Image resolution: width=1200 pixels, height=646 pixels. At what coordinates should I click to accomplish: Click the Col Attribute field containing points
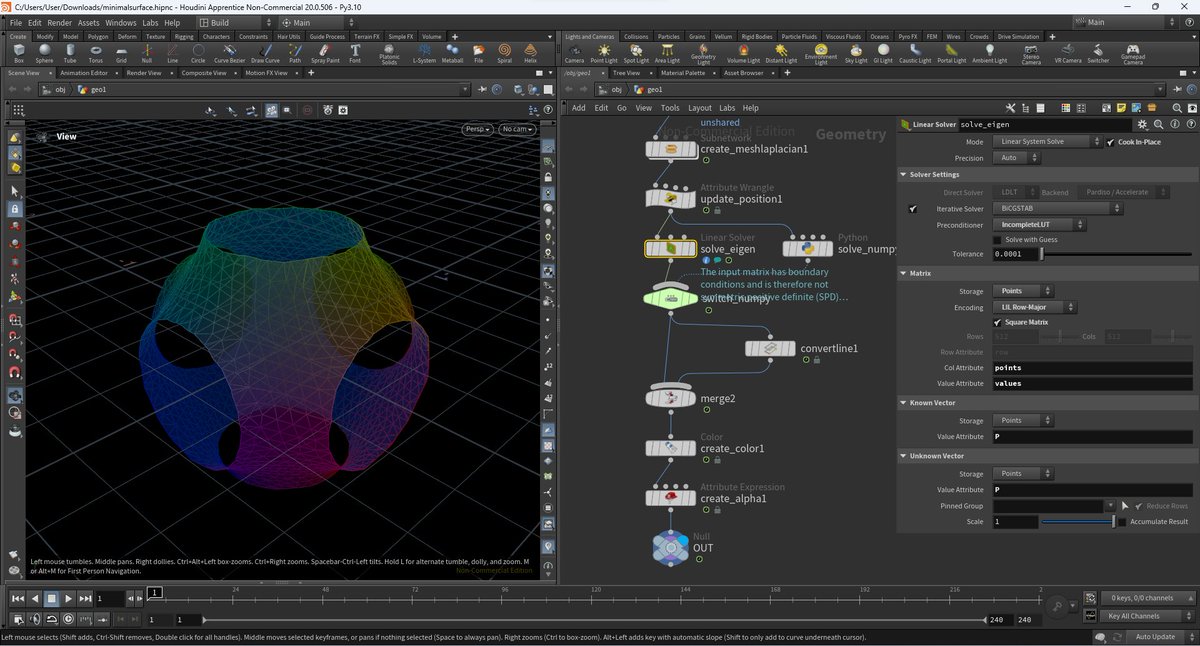[x=1092, y=367]
